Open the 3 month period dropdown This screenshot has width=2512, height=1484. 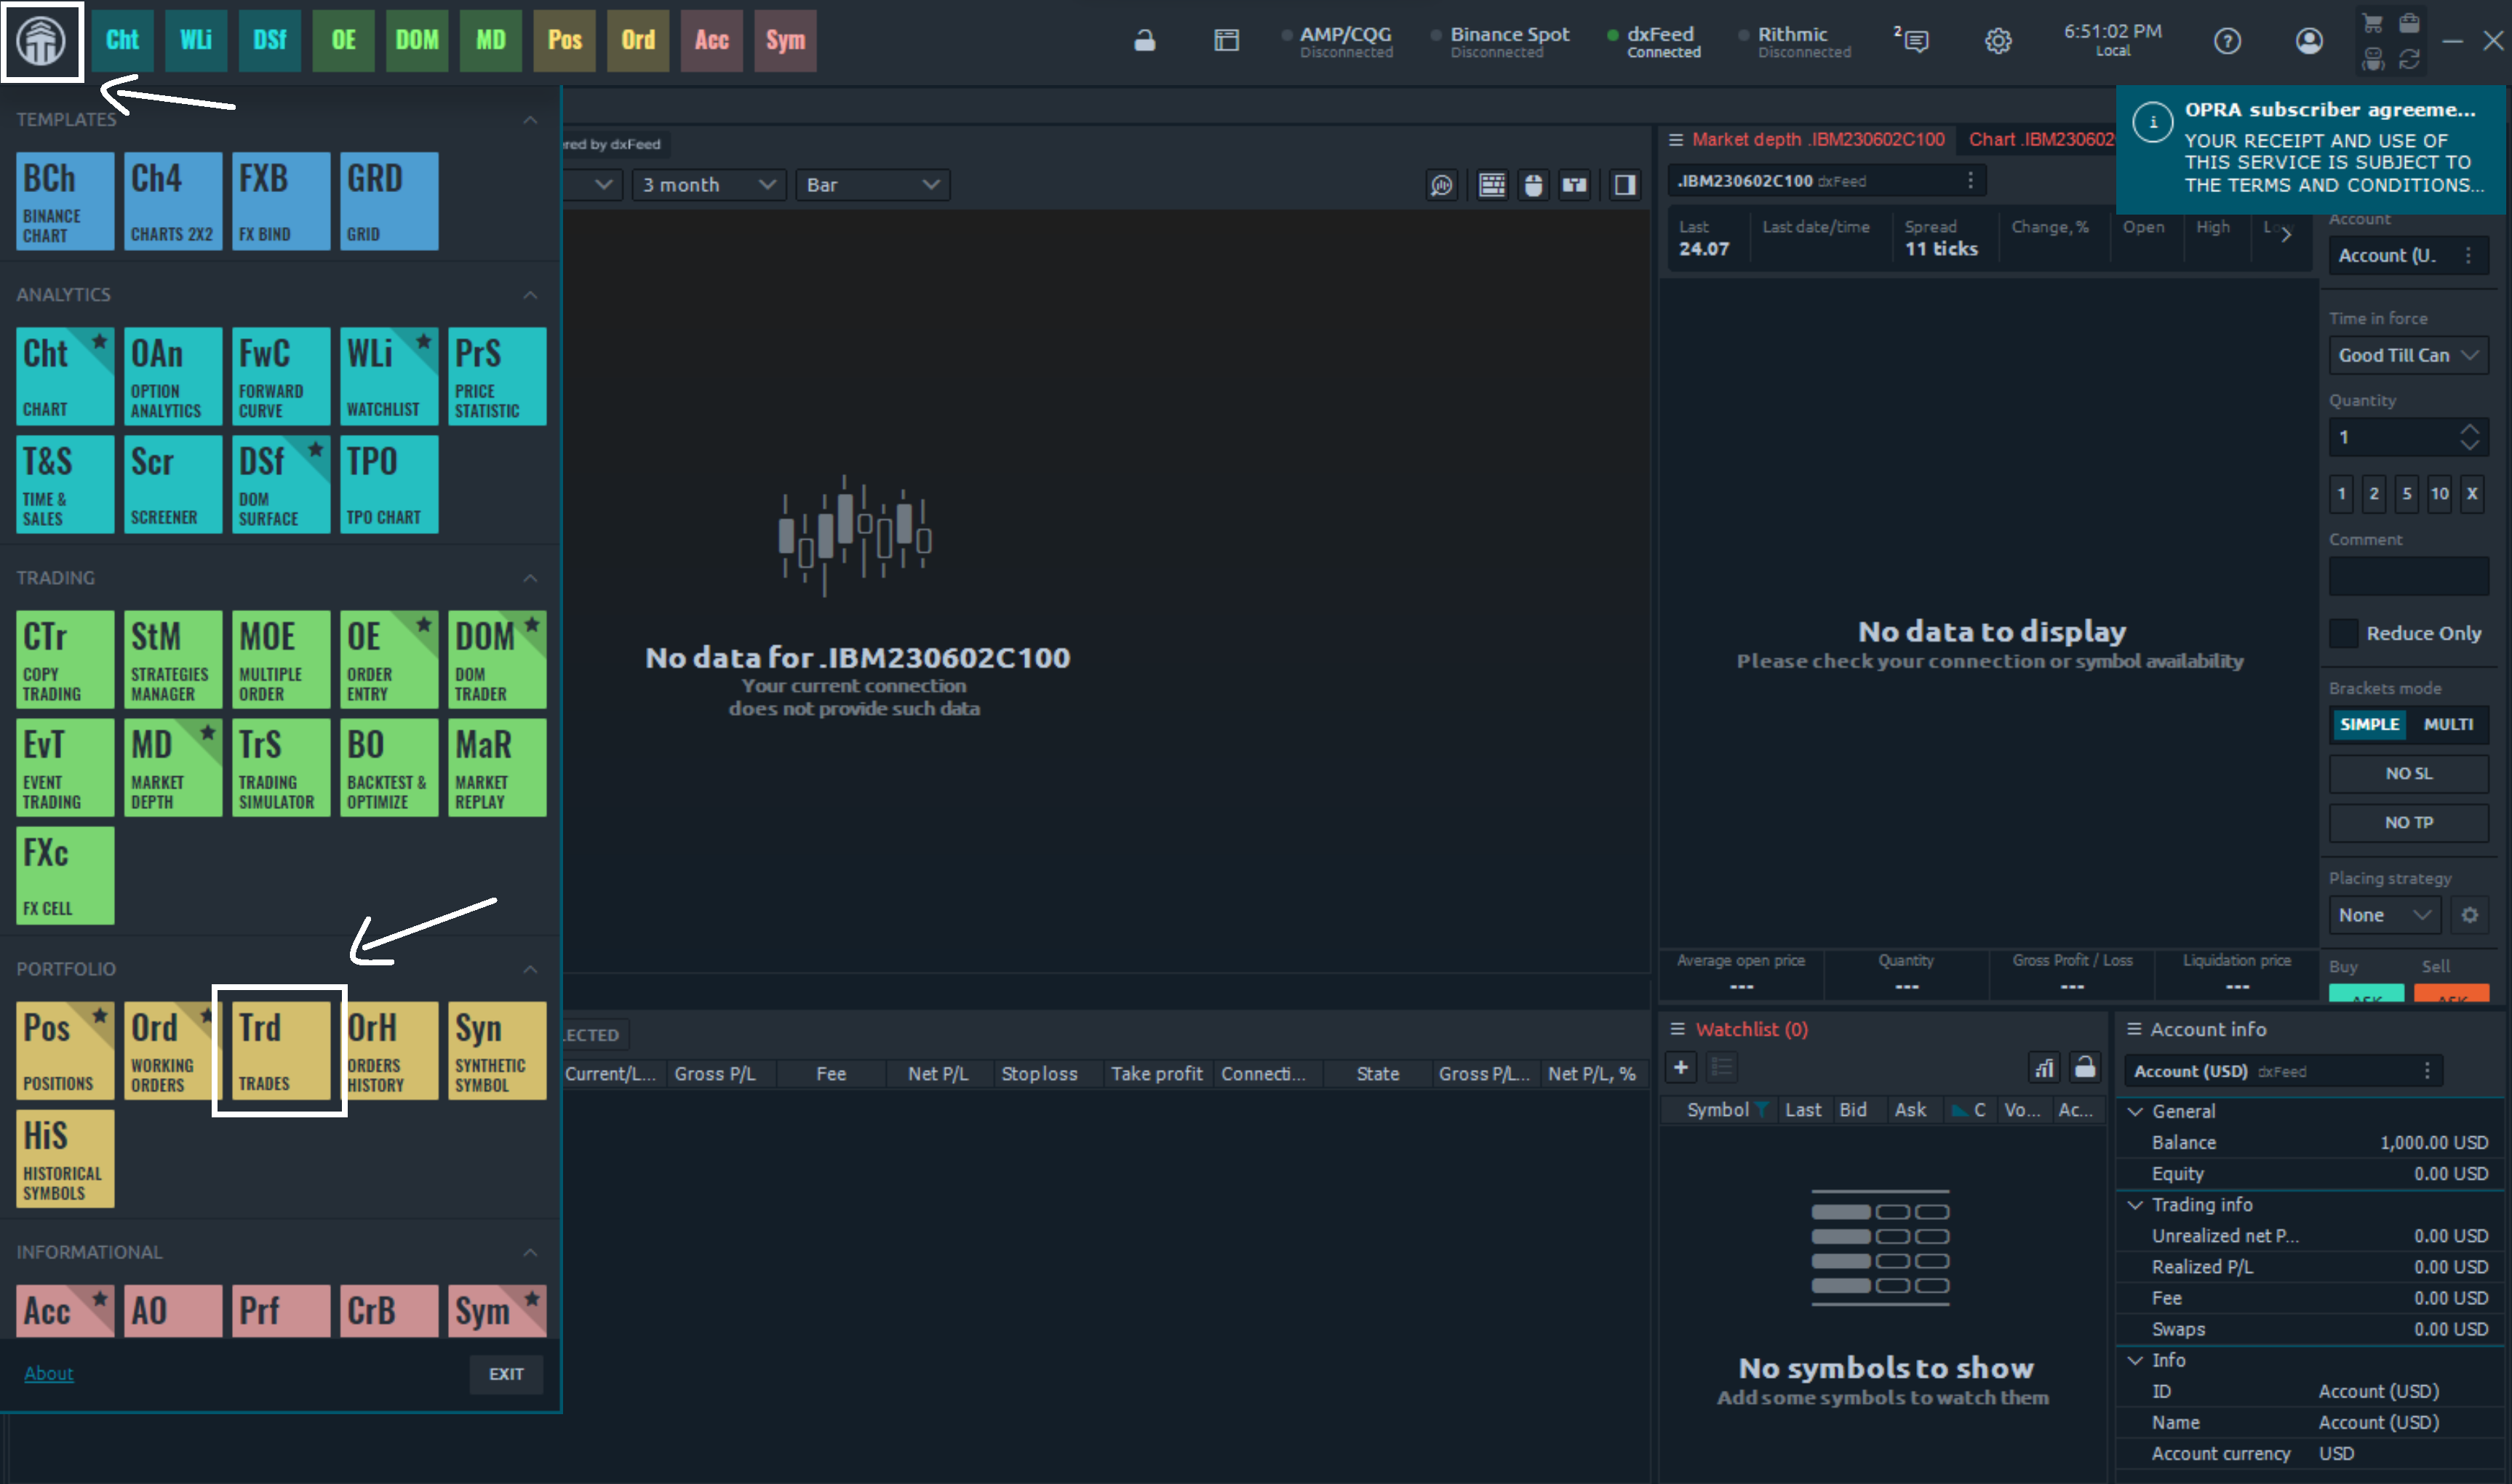coord(708,185)
